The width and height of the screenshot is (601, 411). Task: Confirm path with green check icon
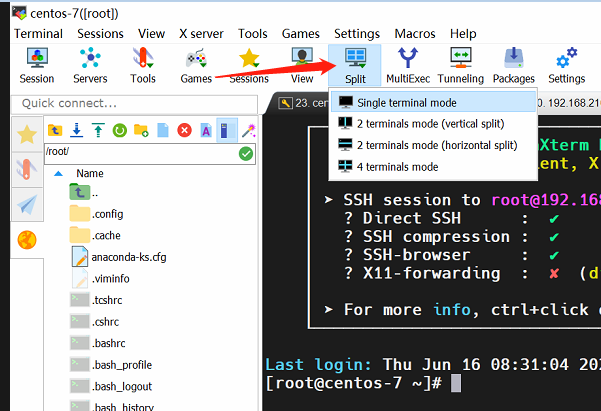pos(246,154)
